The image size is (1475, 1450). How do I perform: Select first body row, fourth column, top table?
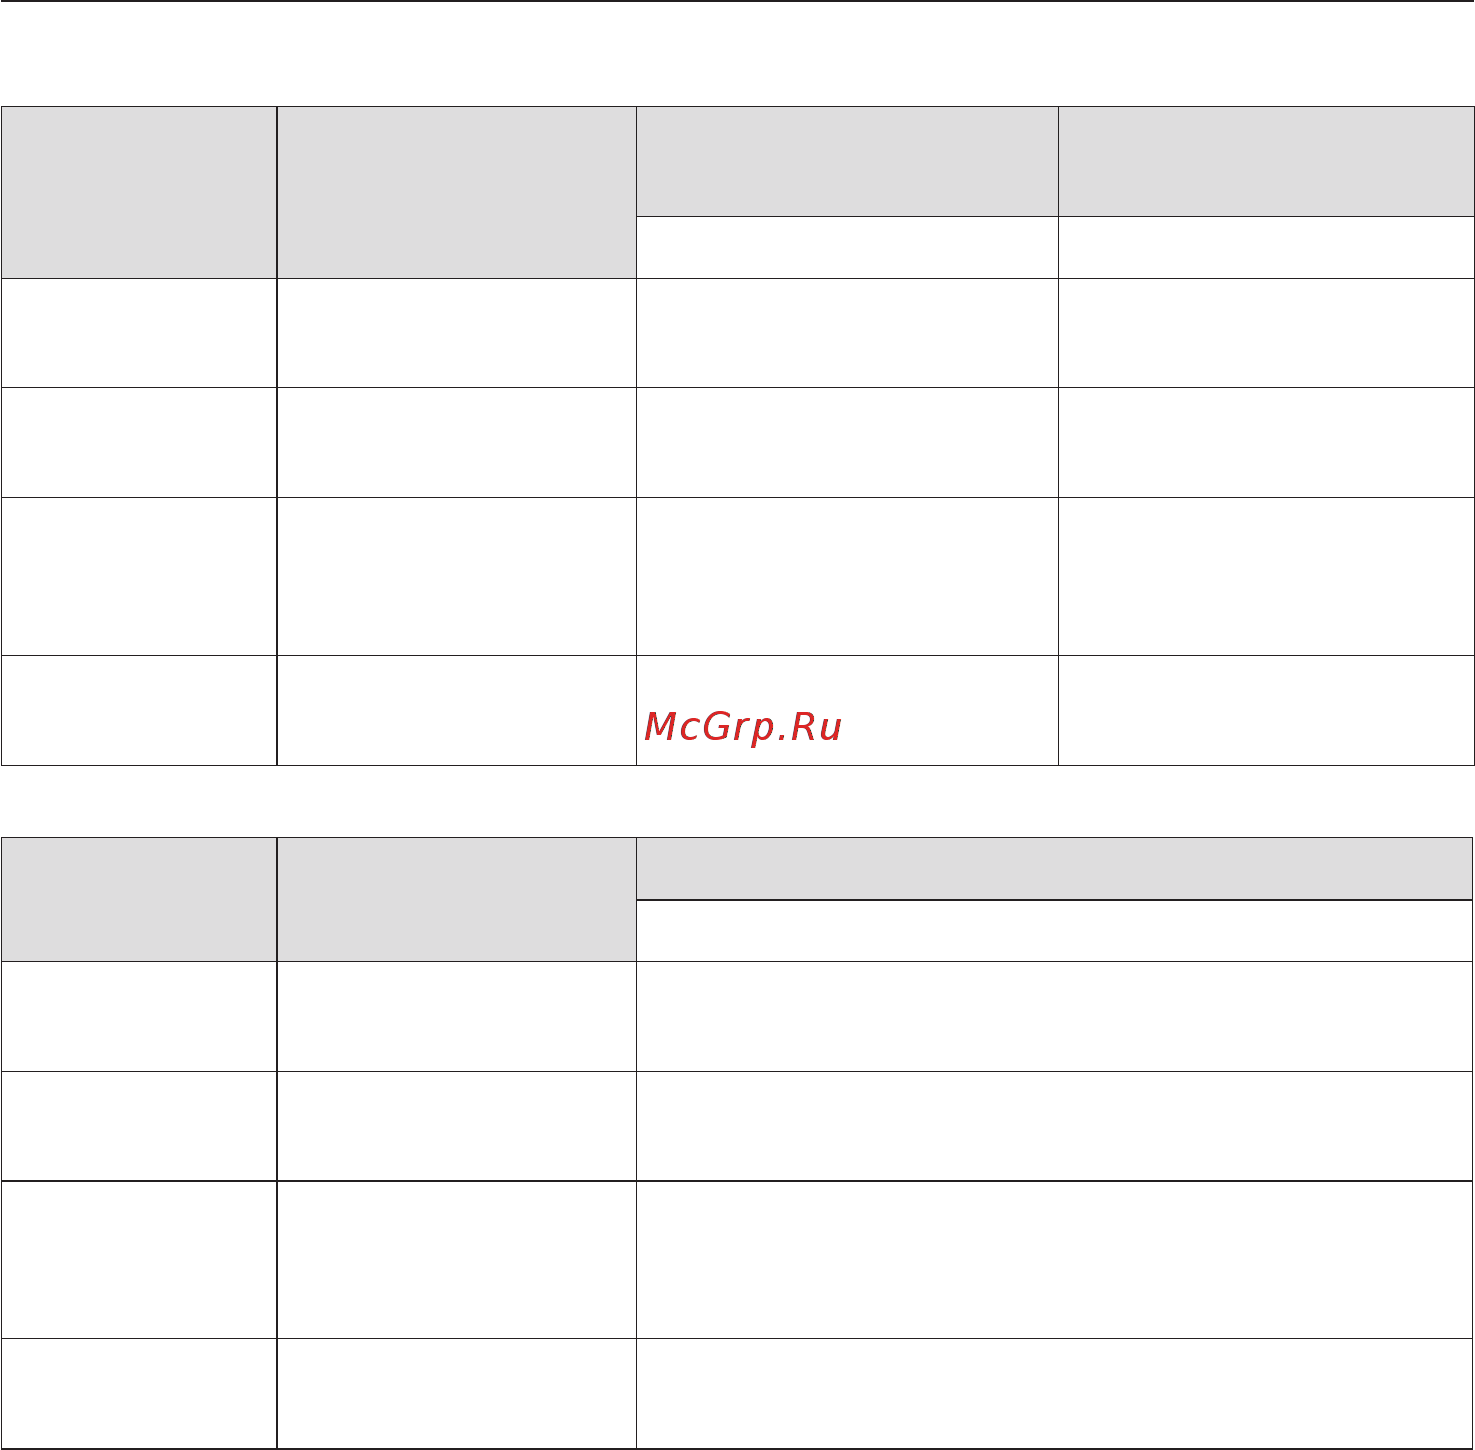click(x=1266, y=333)
